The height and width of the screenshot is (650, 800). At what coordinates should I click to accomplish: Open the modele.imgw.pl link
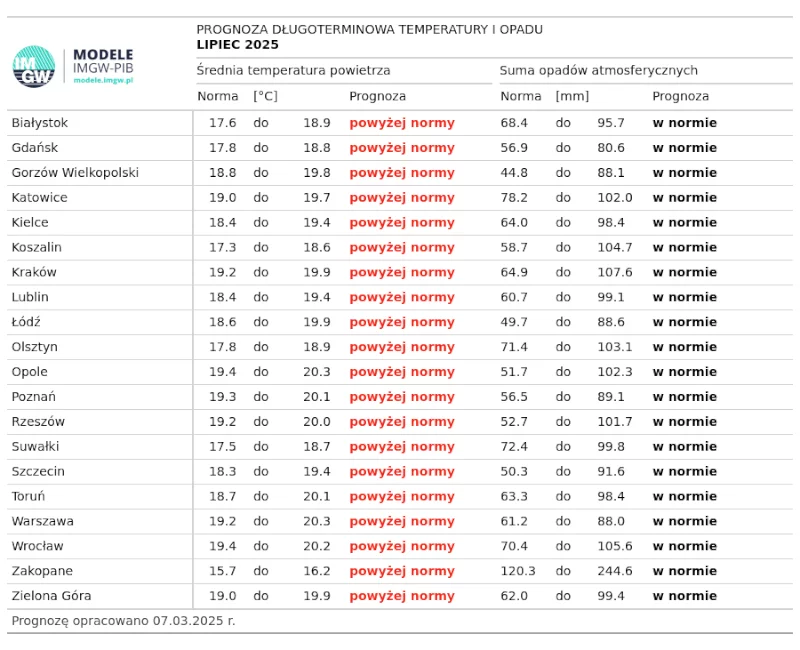click(x=104, y=80)
